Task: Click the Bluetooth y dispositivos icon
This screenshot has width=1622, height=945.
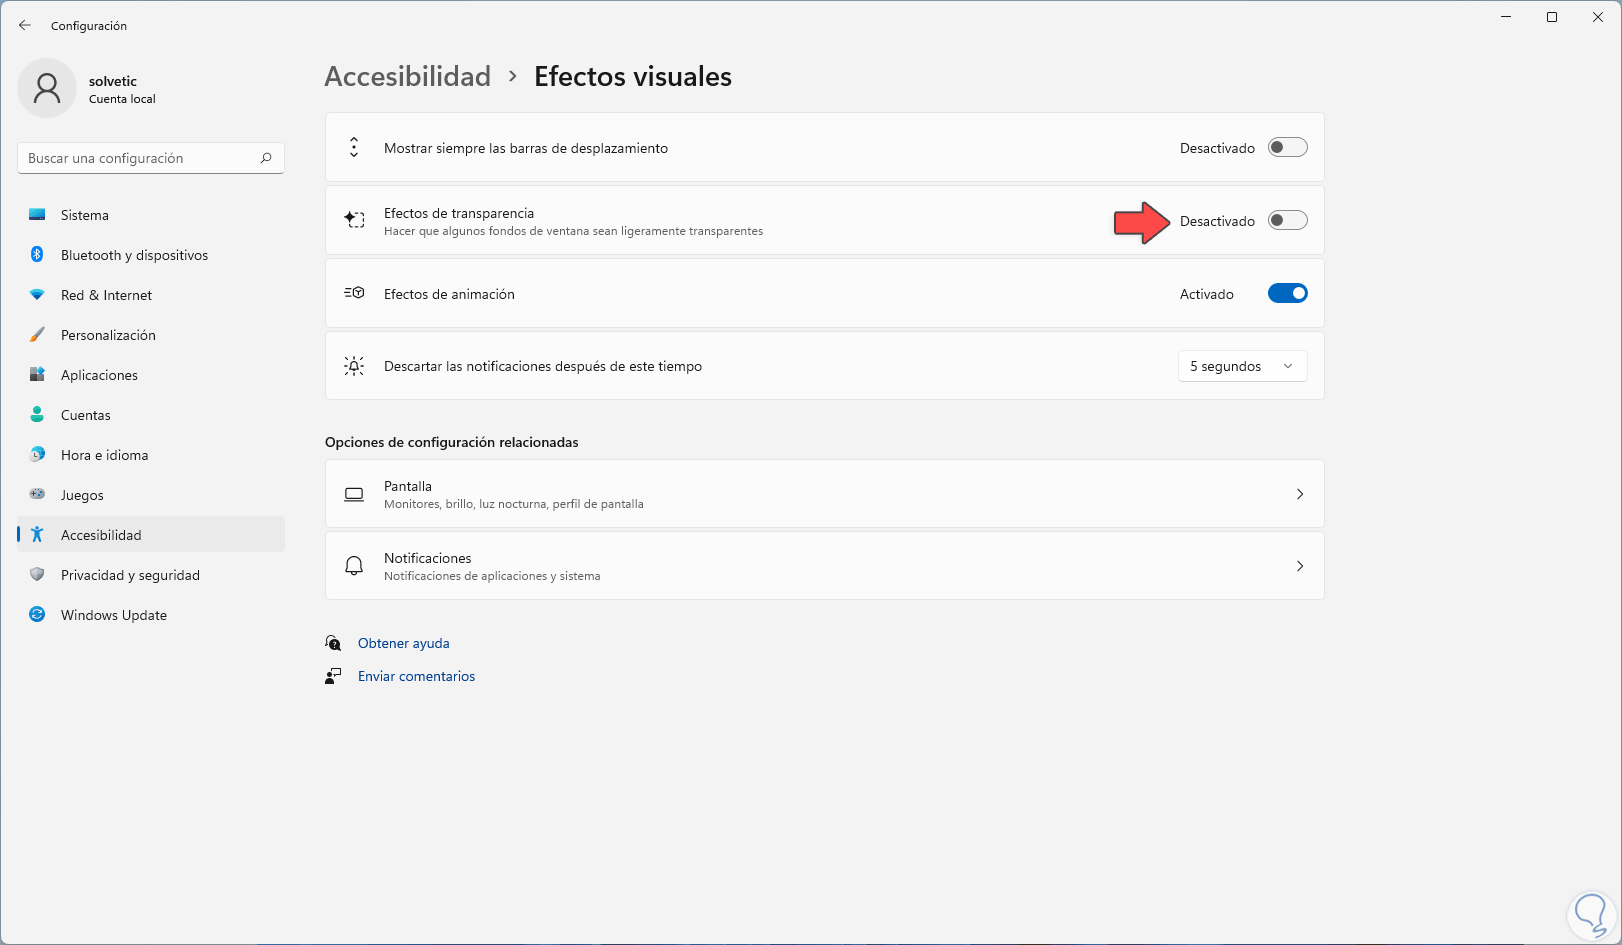Action: (x=37, y=255)
